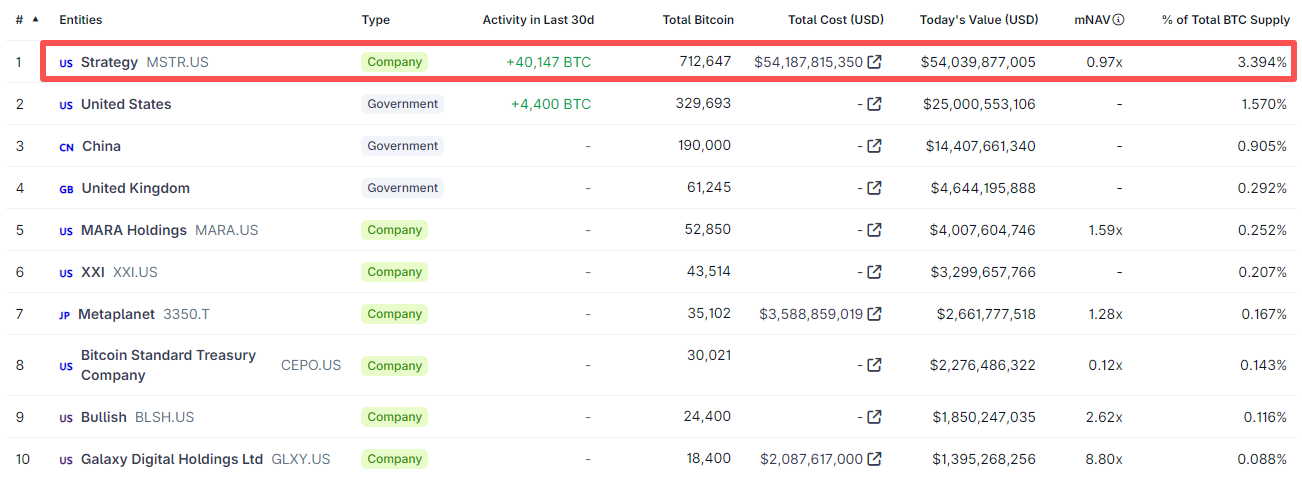Sort by Type column header
This screenshot has height=477, width=1302.
[376, 20]
